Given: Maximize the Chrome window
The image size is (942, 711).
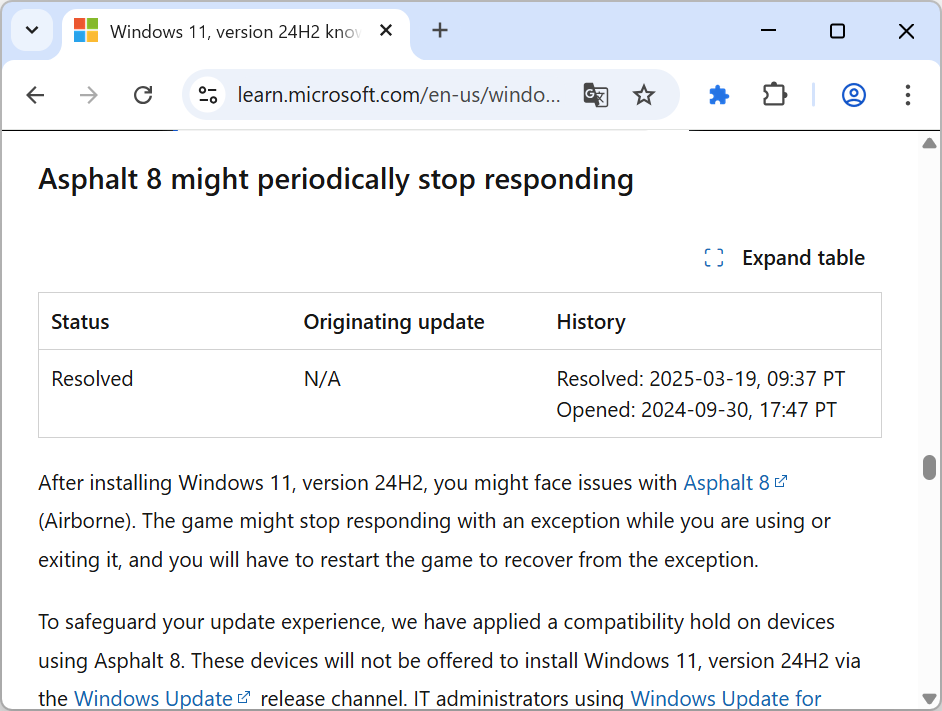Looking at the screenshot, I should (837, 30).
